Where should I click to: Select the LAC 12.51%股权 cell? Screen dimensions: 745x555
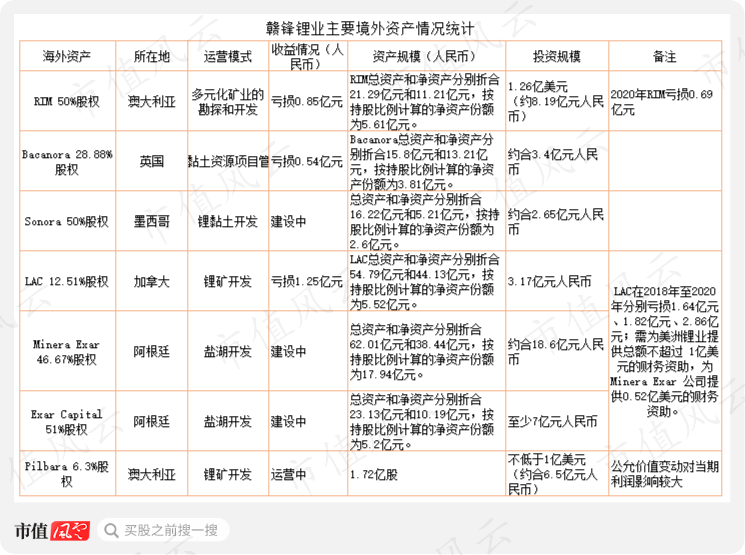point(67,281)
